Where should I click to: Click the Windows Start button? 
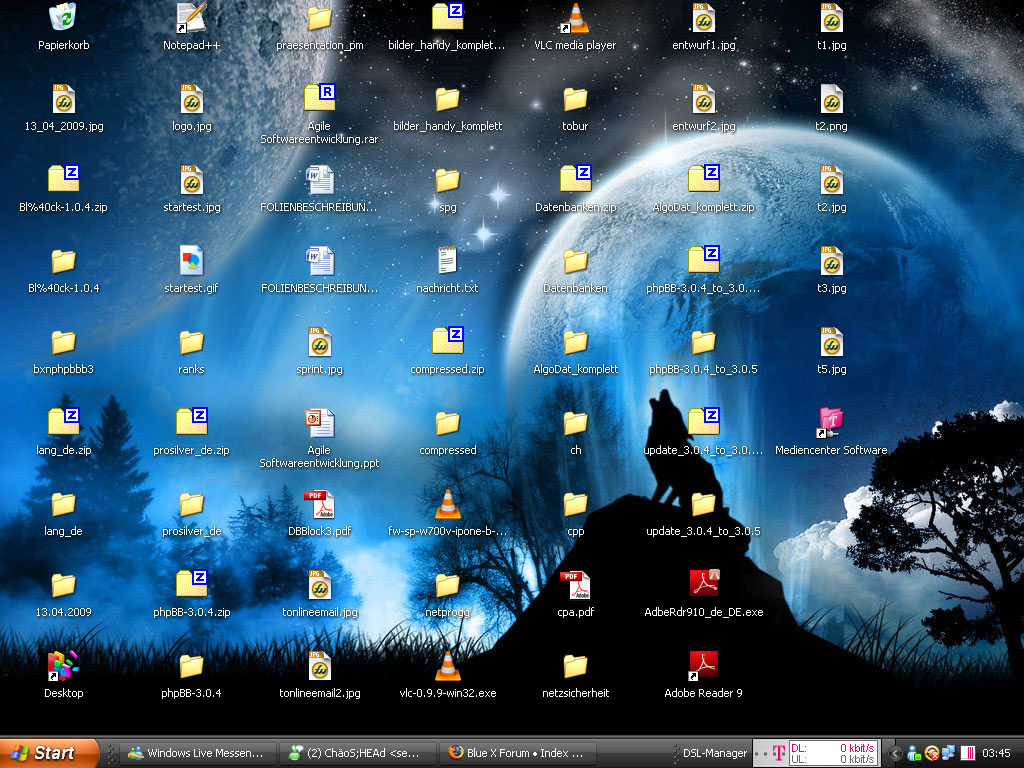[x=50, y=753]
